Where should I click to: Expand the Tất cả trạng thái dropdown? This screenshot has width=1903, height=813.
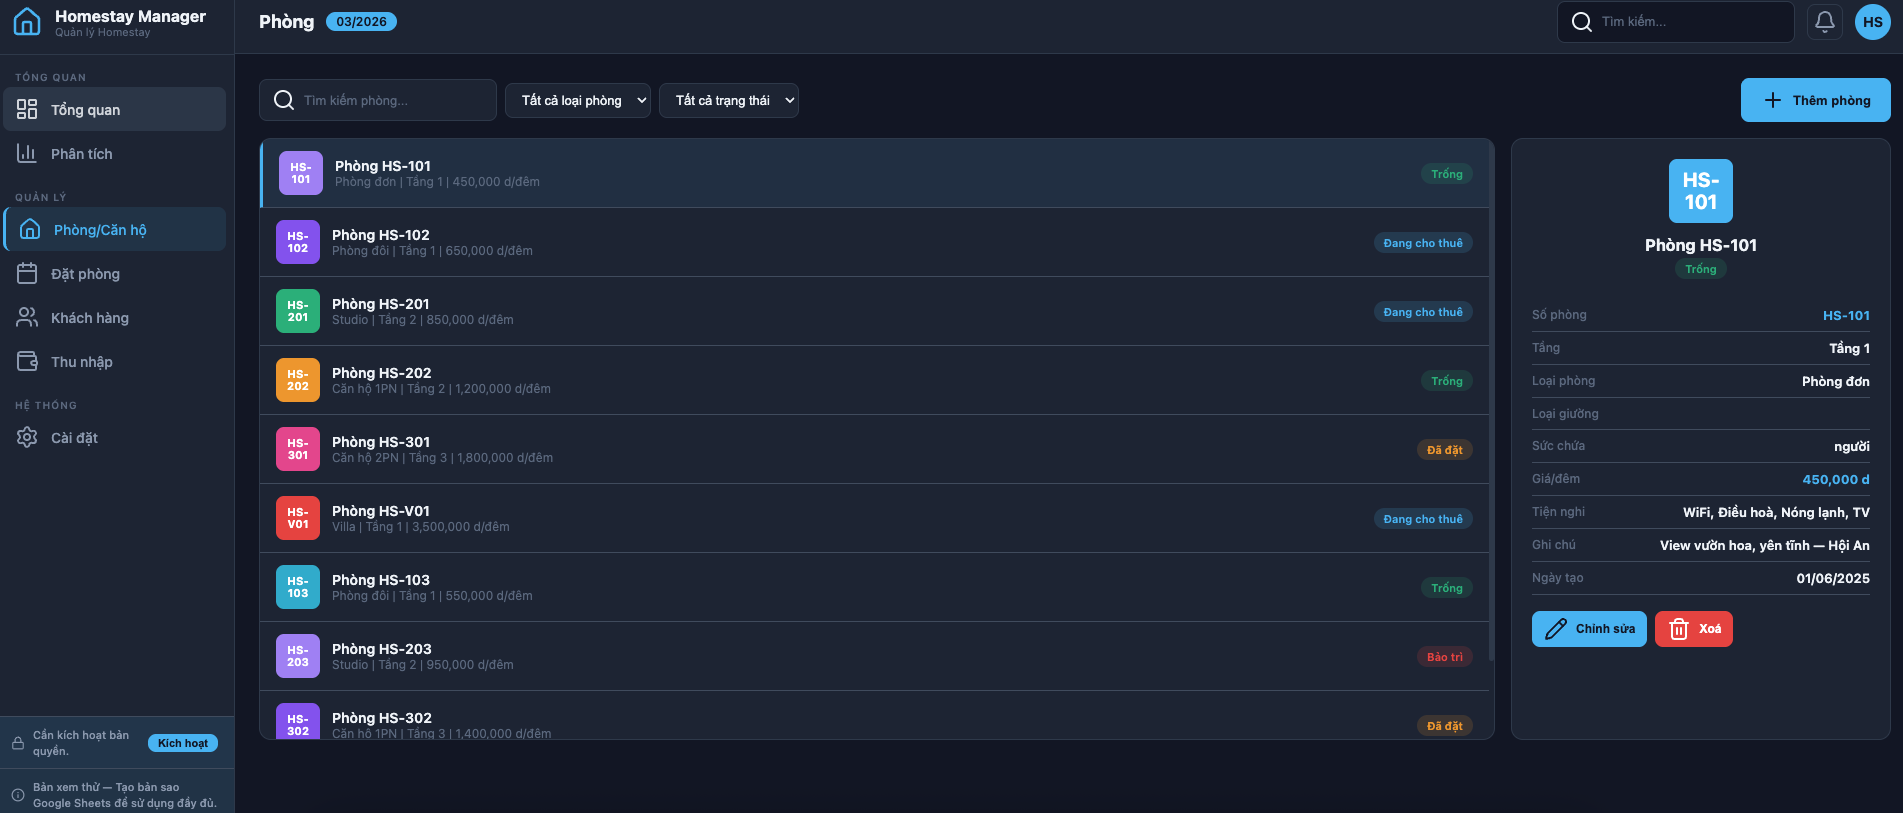[729, 101]
